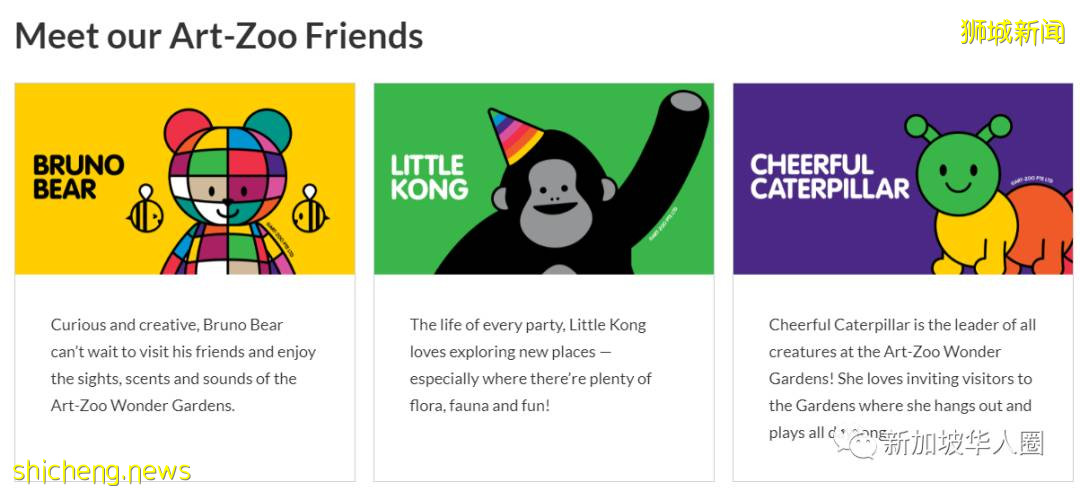
Task: Click Bruno Bear's description paragraph
Action: tap(184, 365)
